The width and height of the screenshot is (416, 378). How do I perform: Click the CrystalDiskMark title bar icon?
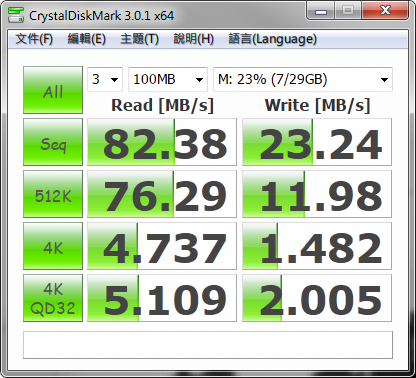pyautogui.click(x=16, y=15)
